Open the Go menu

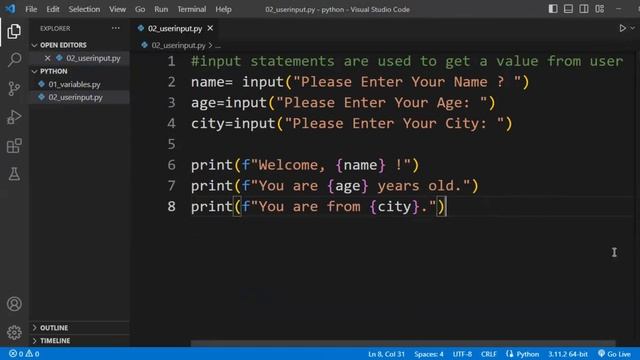tap(140, 9)
